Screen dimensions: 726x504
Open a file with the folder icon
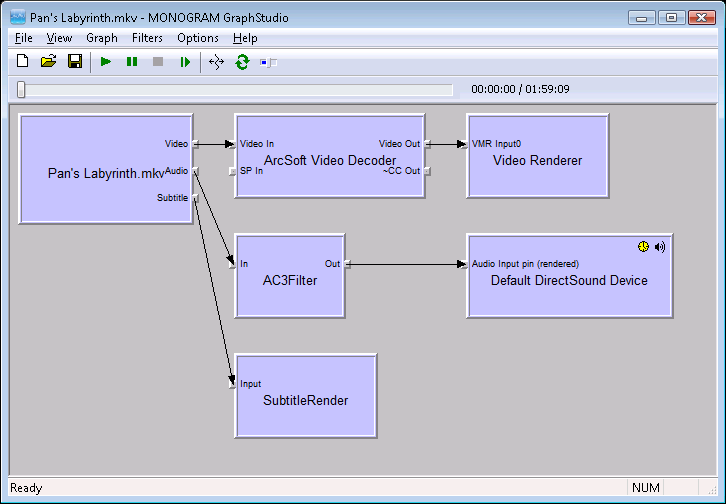coord(48,62)
